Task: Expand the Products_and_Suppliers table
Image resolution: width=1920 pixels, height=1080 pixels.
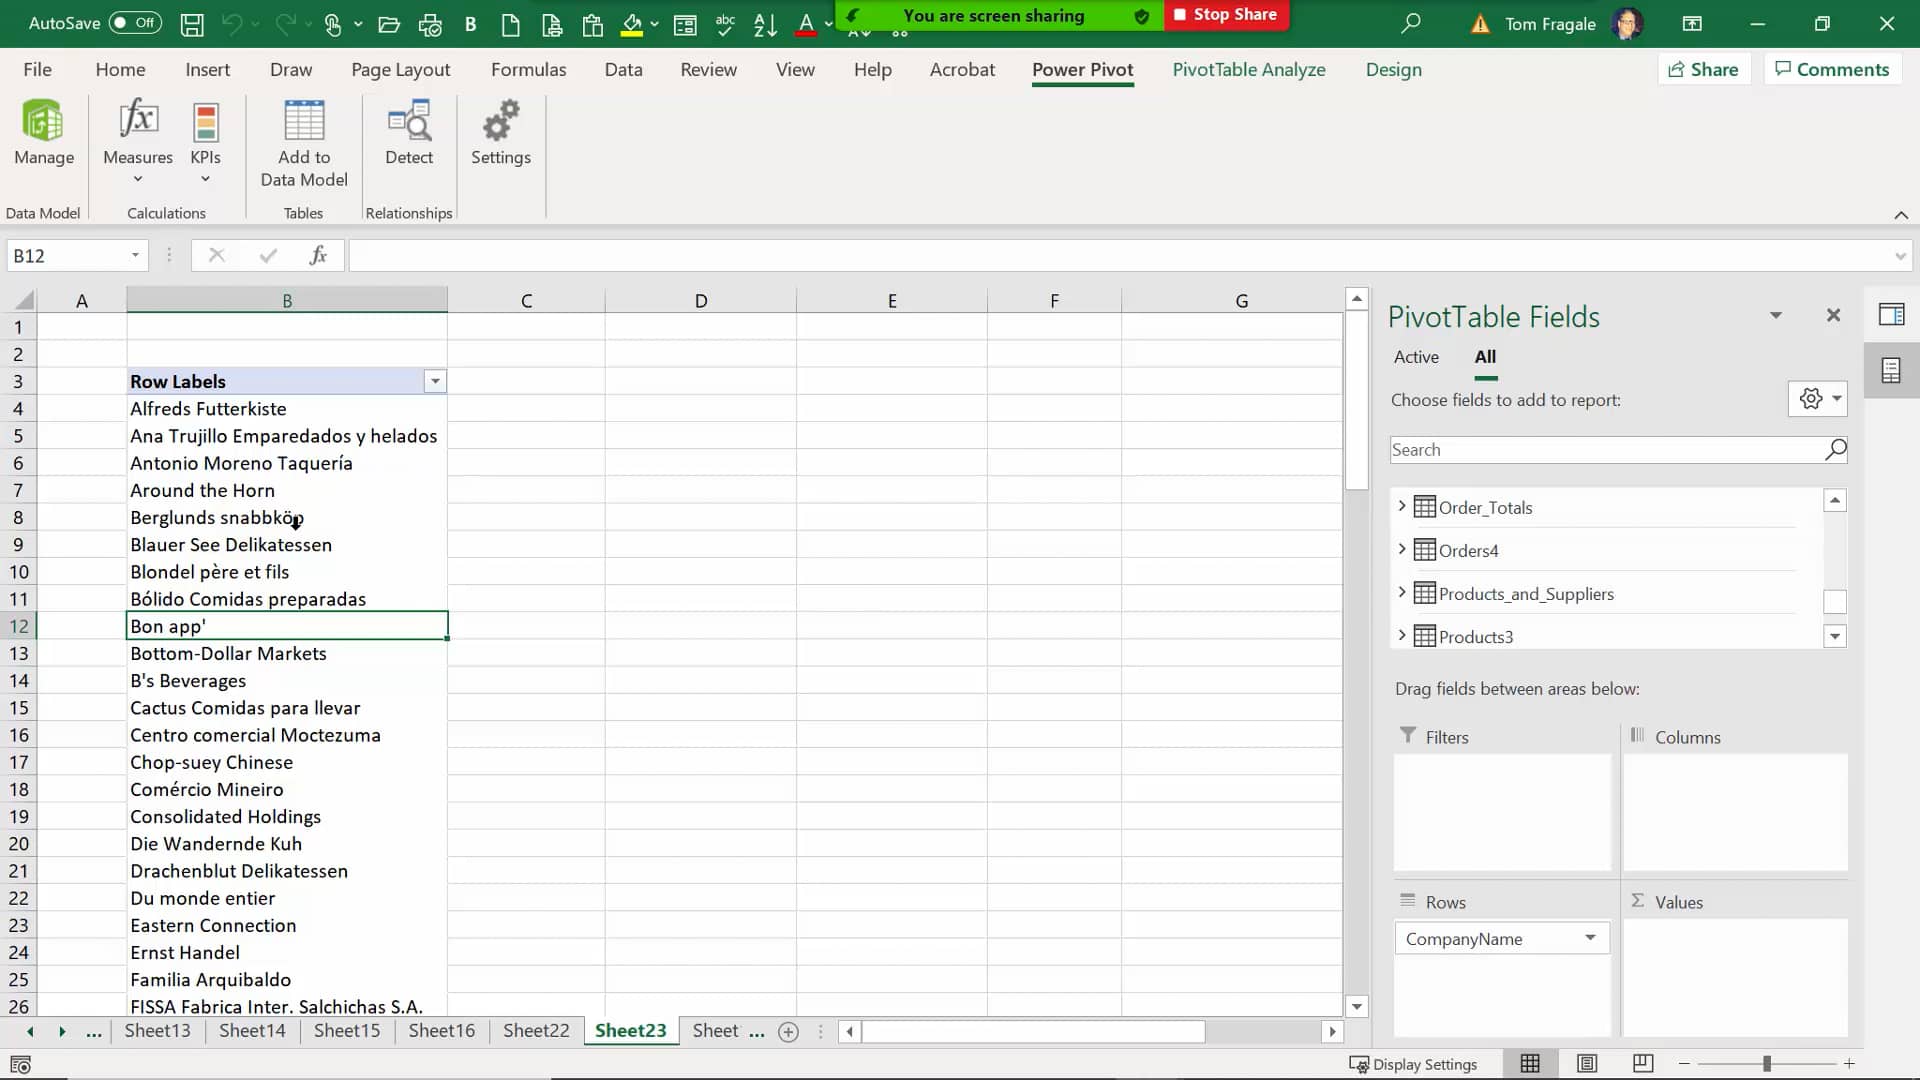Action: [1400, 592]
